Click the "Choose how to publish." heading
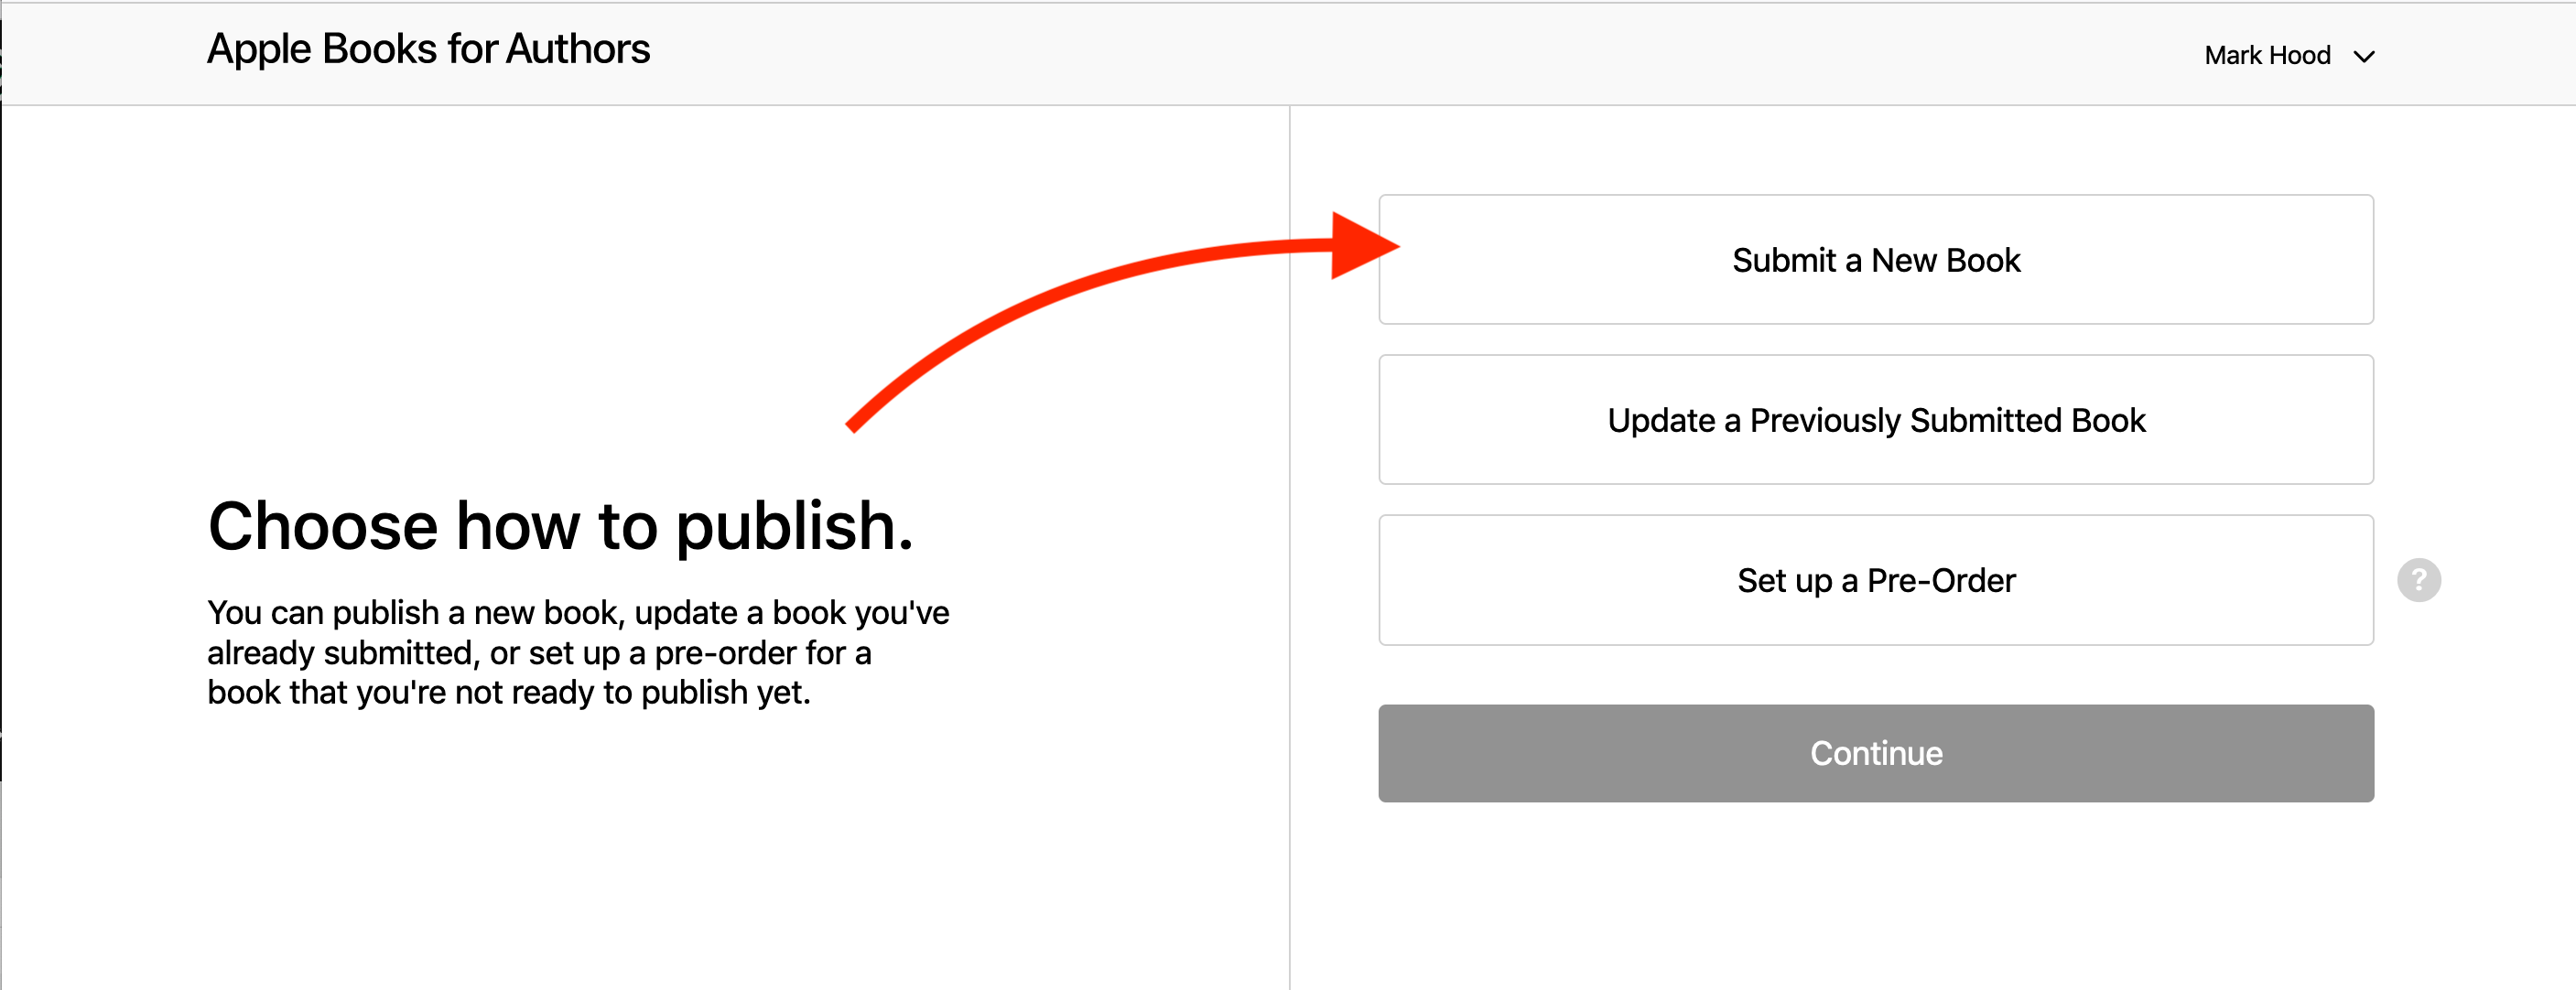Image resolution: width=2576 pixels, height=990 pixels. [x=560, y=526]
